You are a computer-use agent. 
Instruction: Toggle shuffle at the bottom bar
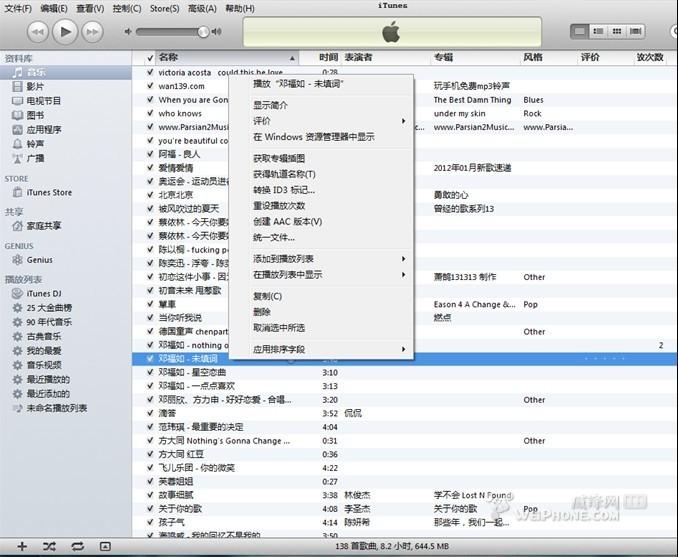[49, 547]
